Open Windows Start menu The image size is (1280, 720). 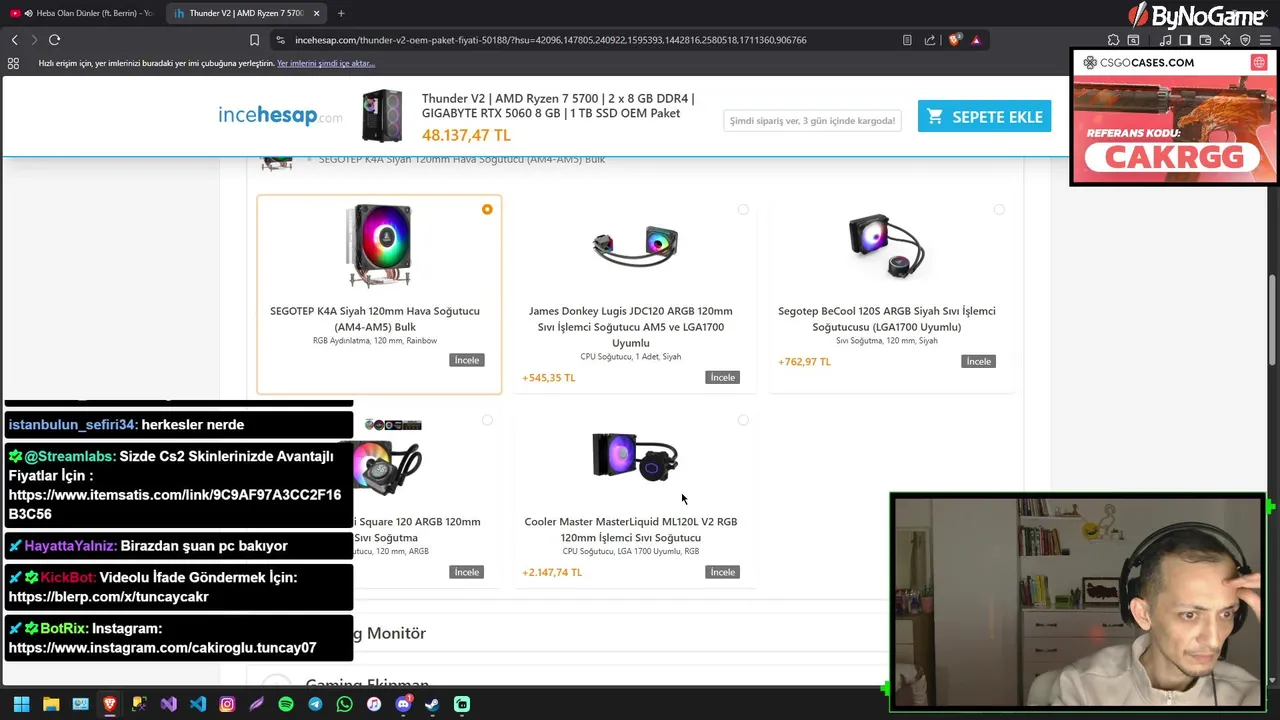pyautogui.click(x=21, y=704)
